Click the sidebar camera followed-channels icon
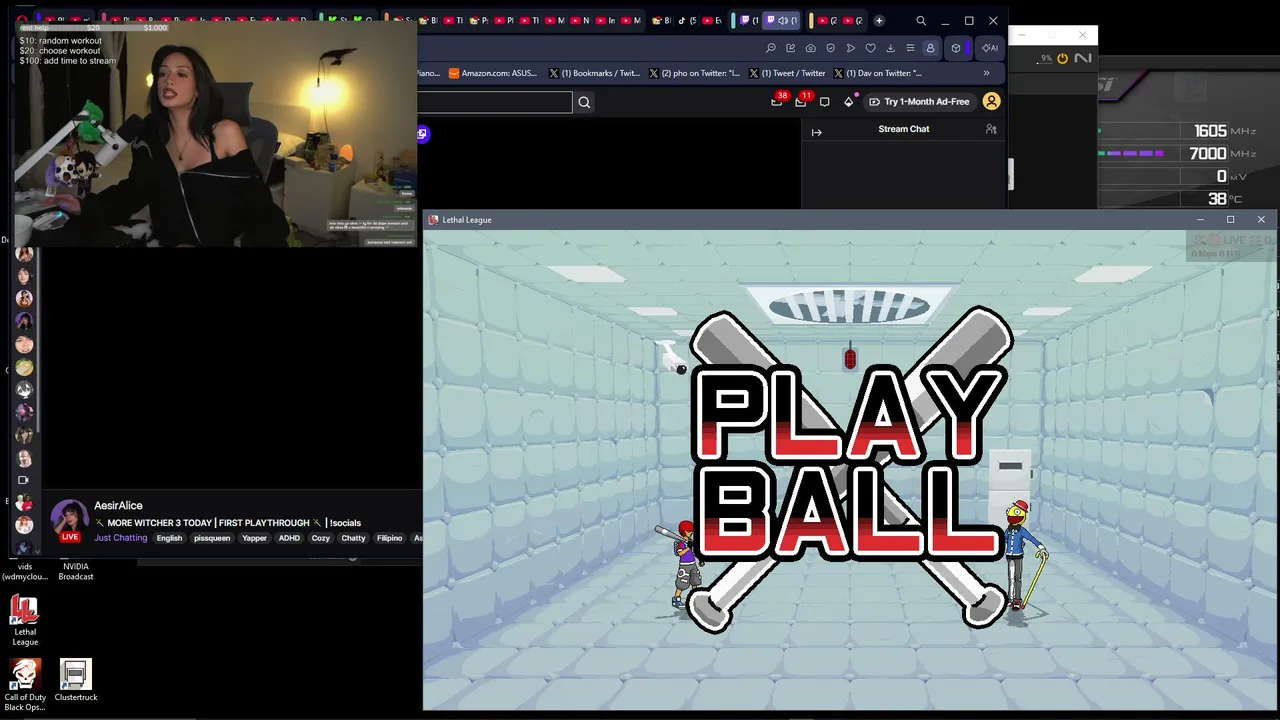This screenshot has height=720, width=1280. pos(24,481)
